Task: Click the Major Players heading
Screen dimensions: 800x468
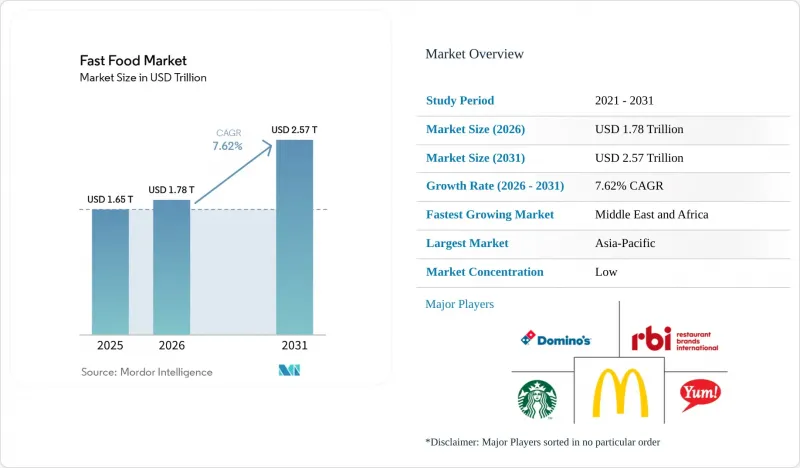Action: click(460, 304)
